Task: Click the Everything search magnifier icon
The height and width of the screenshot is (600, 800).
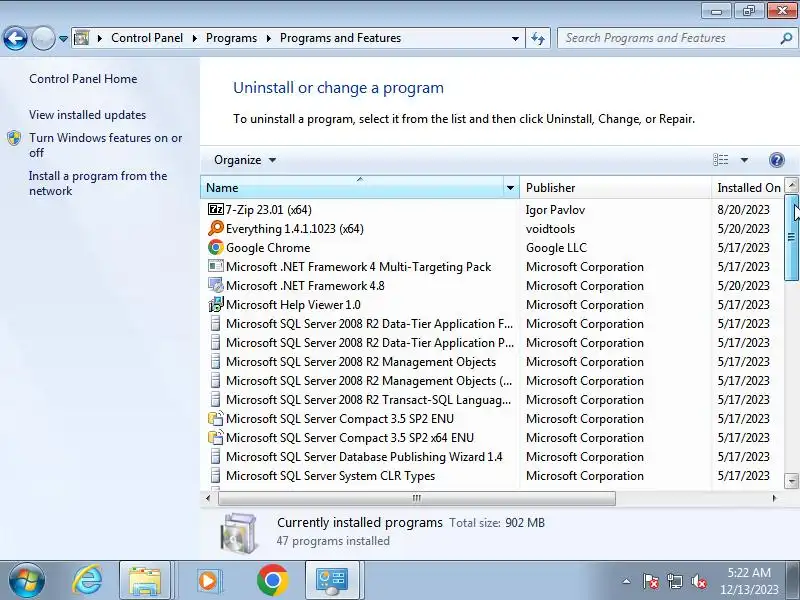Action: 216,228
